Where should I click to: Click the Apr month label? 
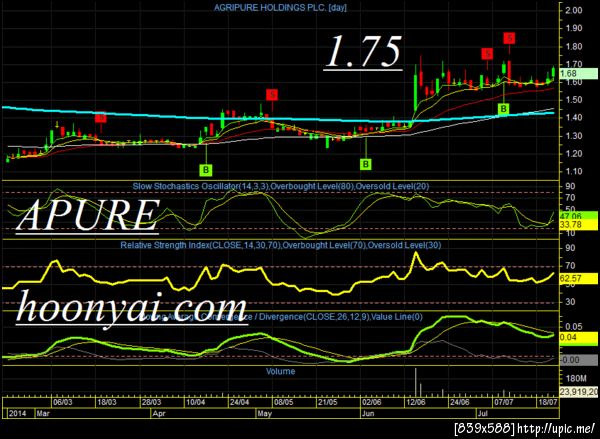click(x=158, y=414)
